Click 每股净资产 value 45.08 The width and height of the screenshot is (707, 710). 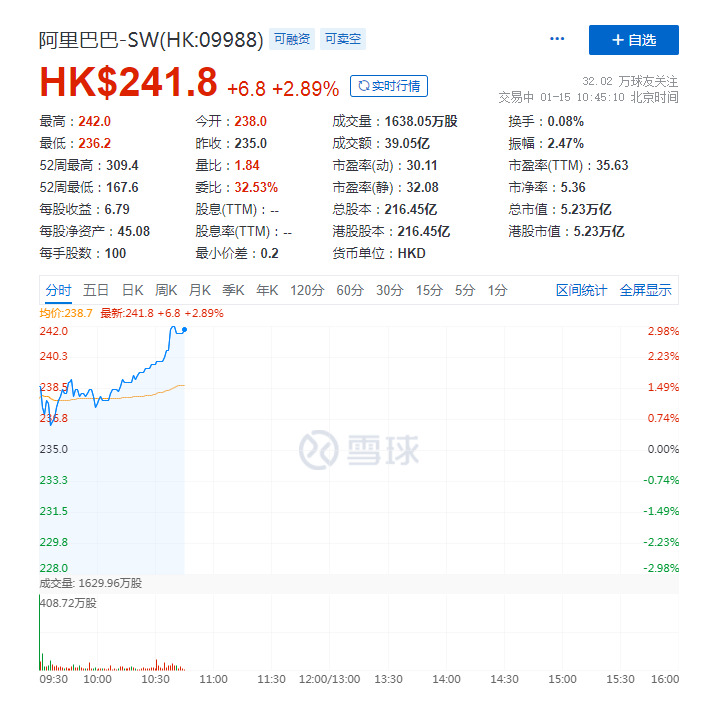pyautogui.click(x=134, y=231)
